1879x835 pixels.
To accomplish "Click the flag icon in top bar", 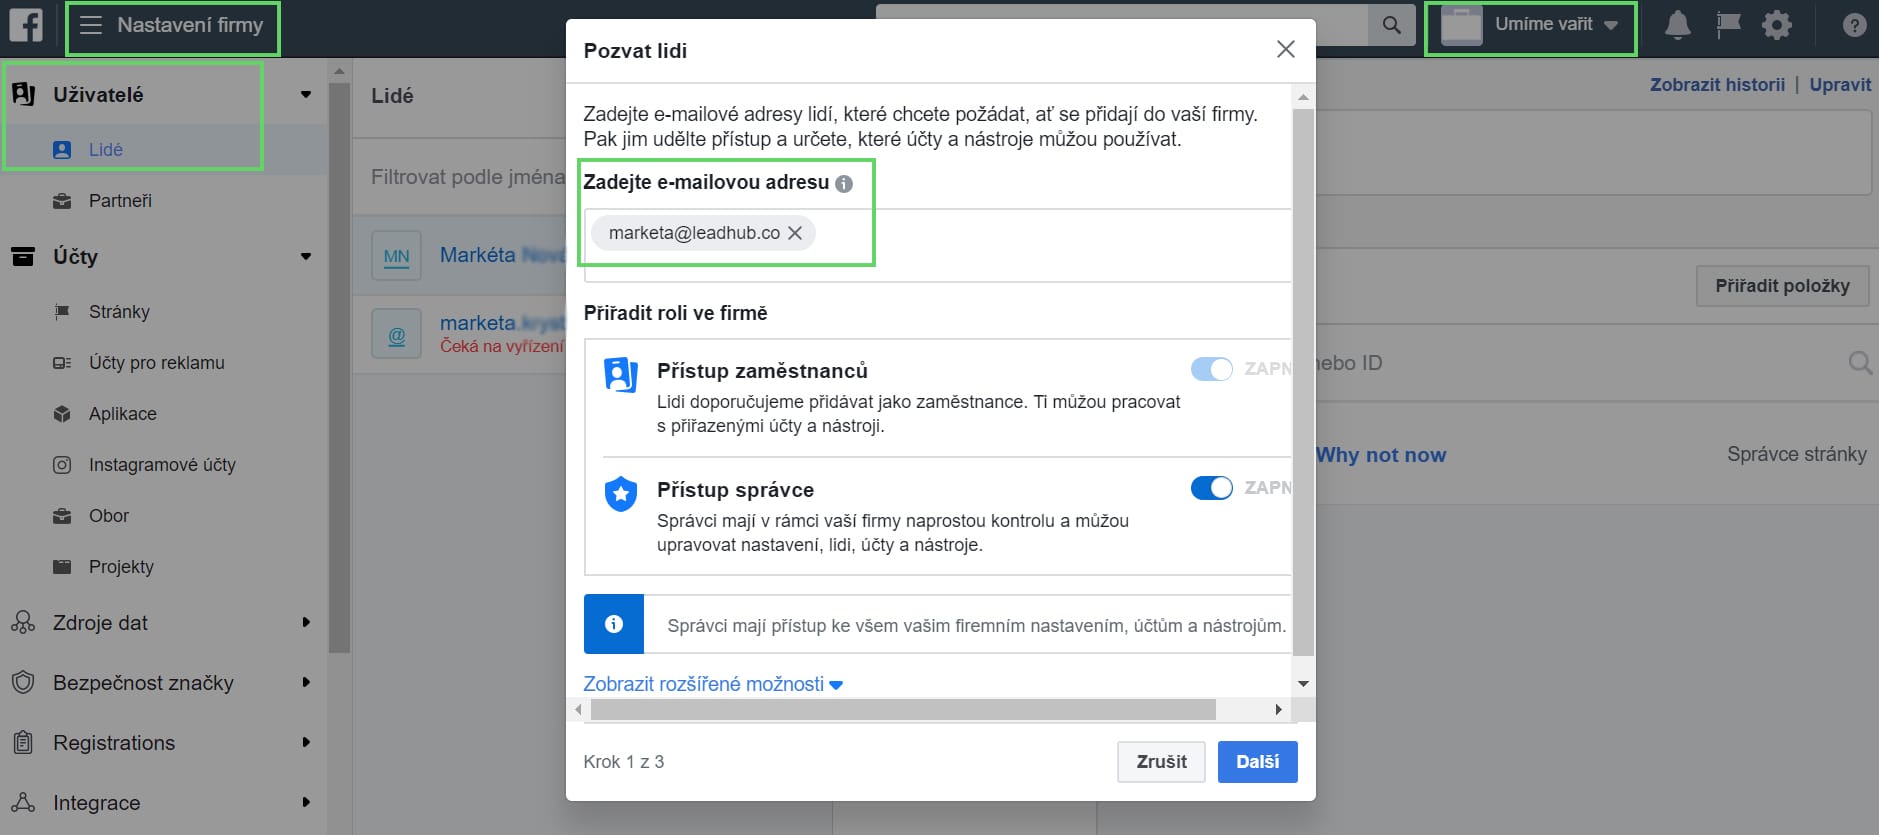I will (x=1727, y=25).
